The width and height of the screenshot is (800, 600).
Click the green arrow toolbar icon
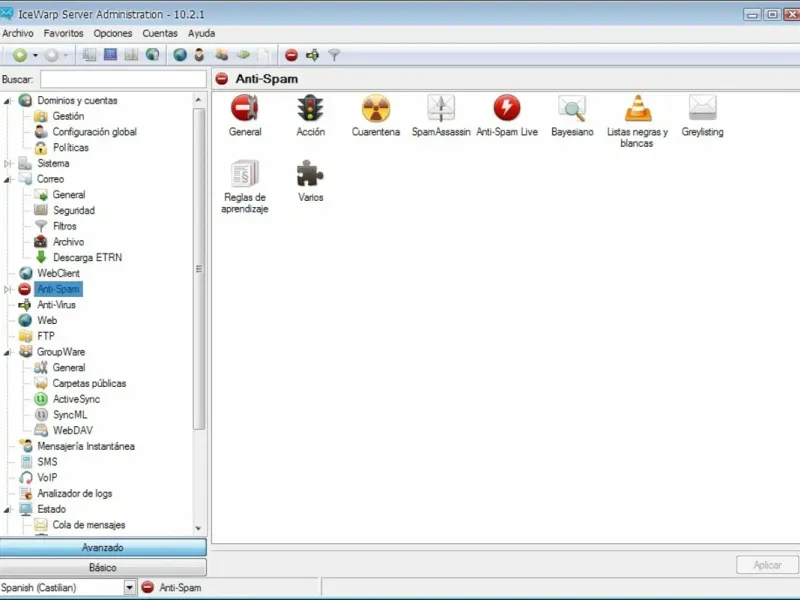pyautogui.click(x=243, y=55)
